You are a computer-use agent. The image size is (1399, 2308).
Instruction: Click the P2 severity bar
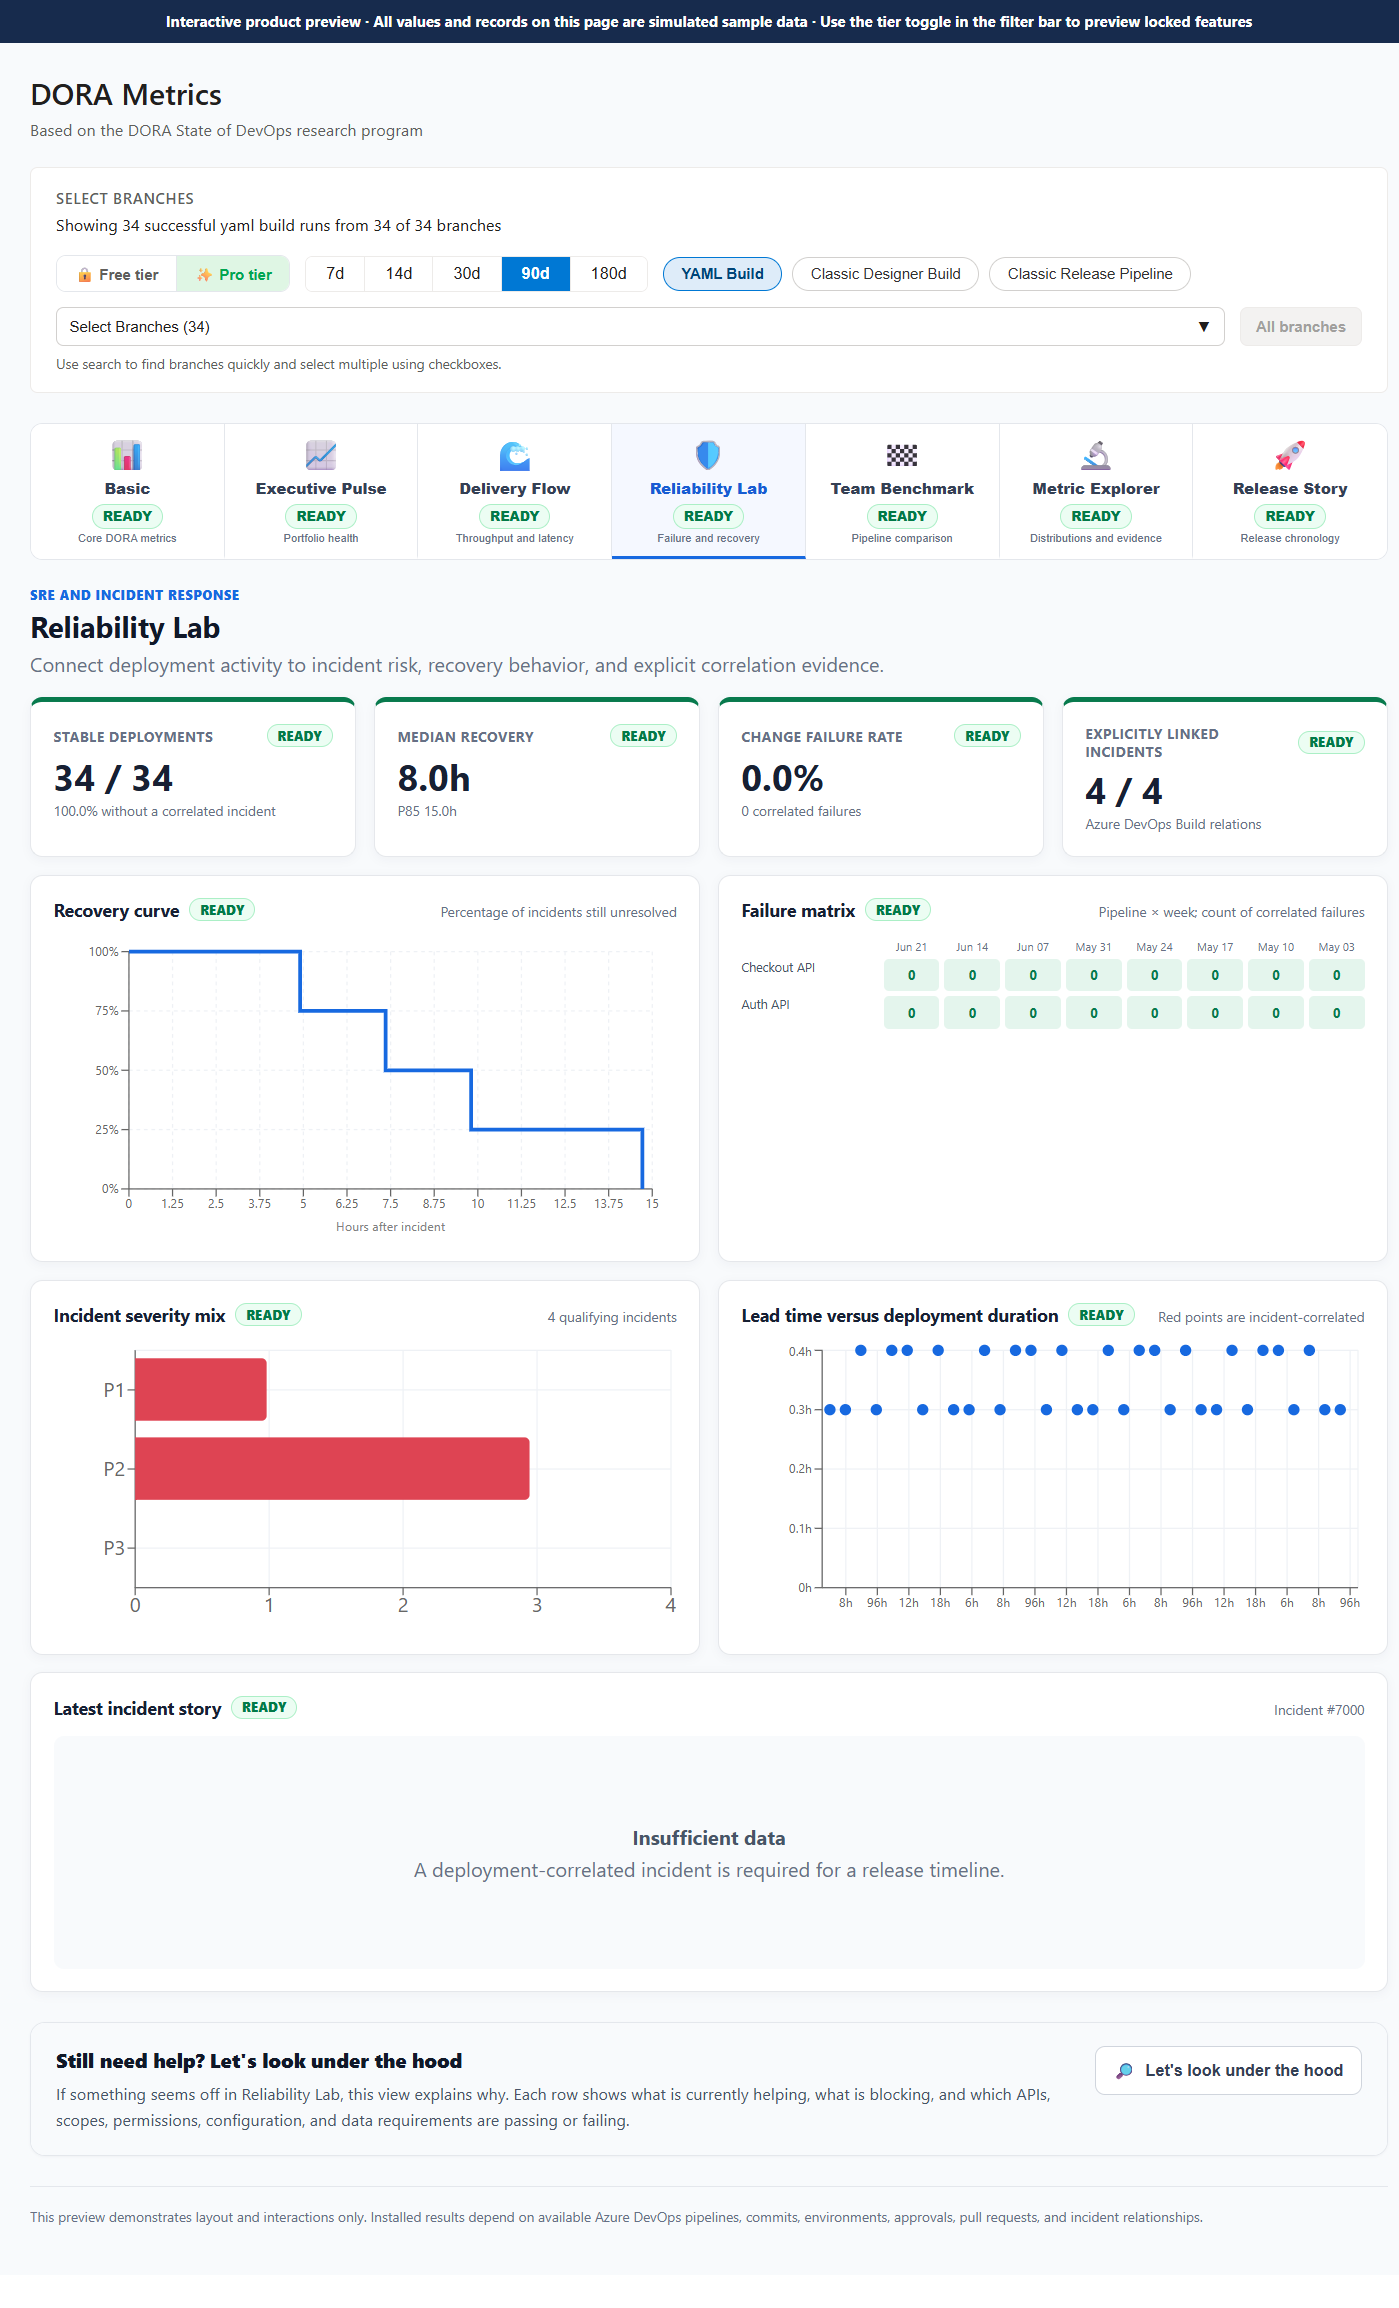tap(332, 1468)
